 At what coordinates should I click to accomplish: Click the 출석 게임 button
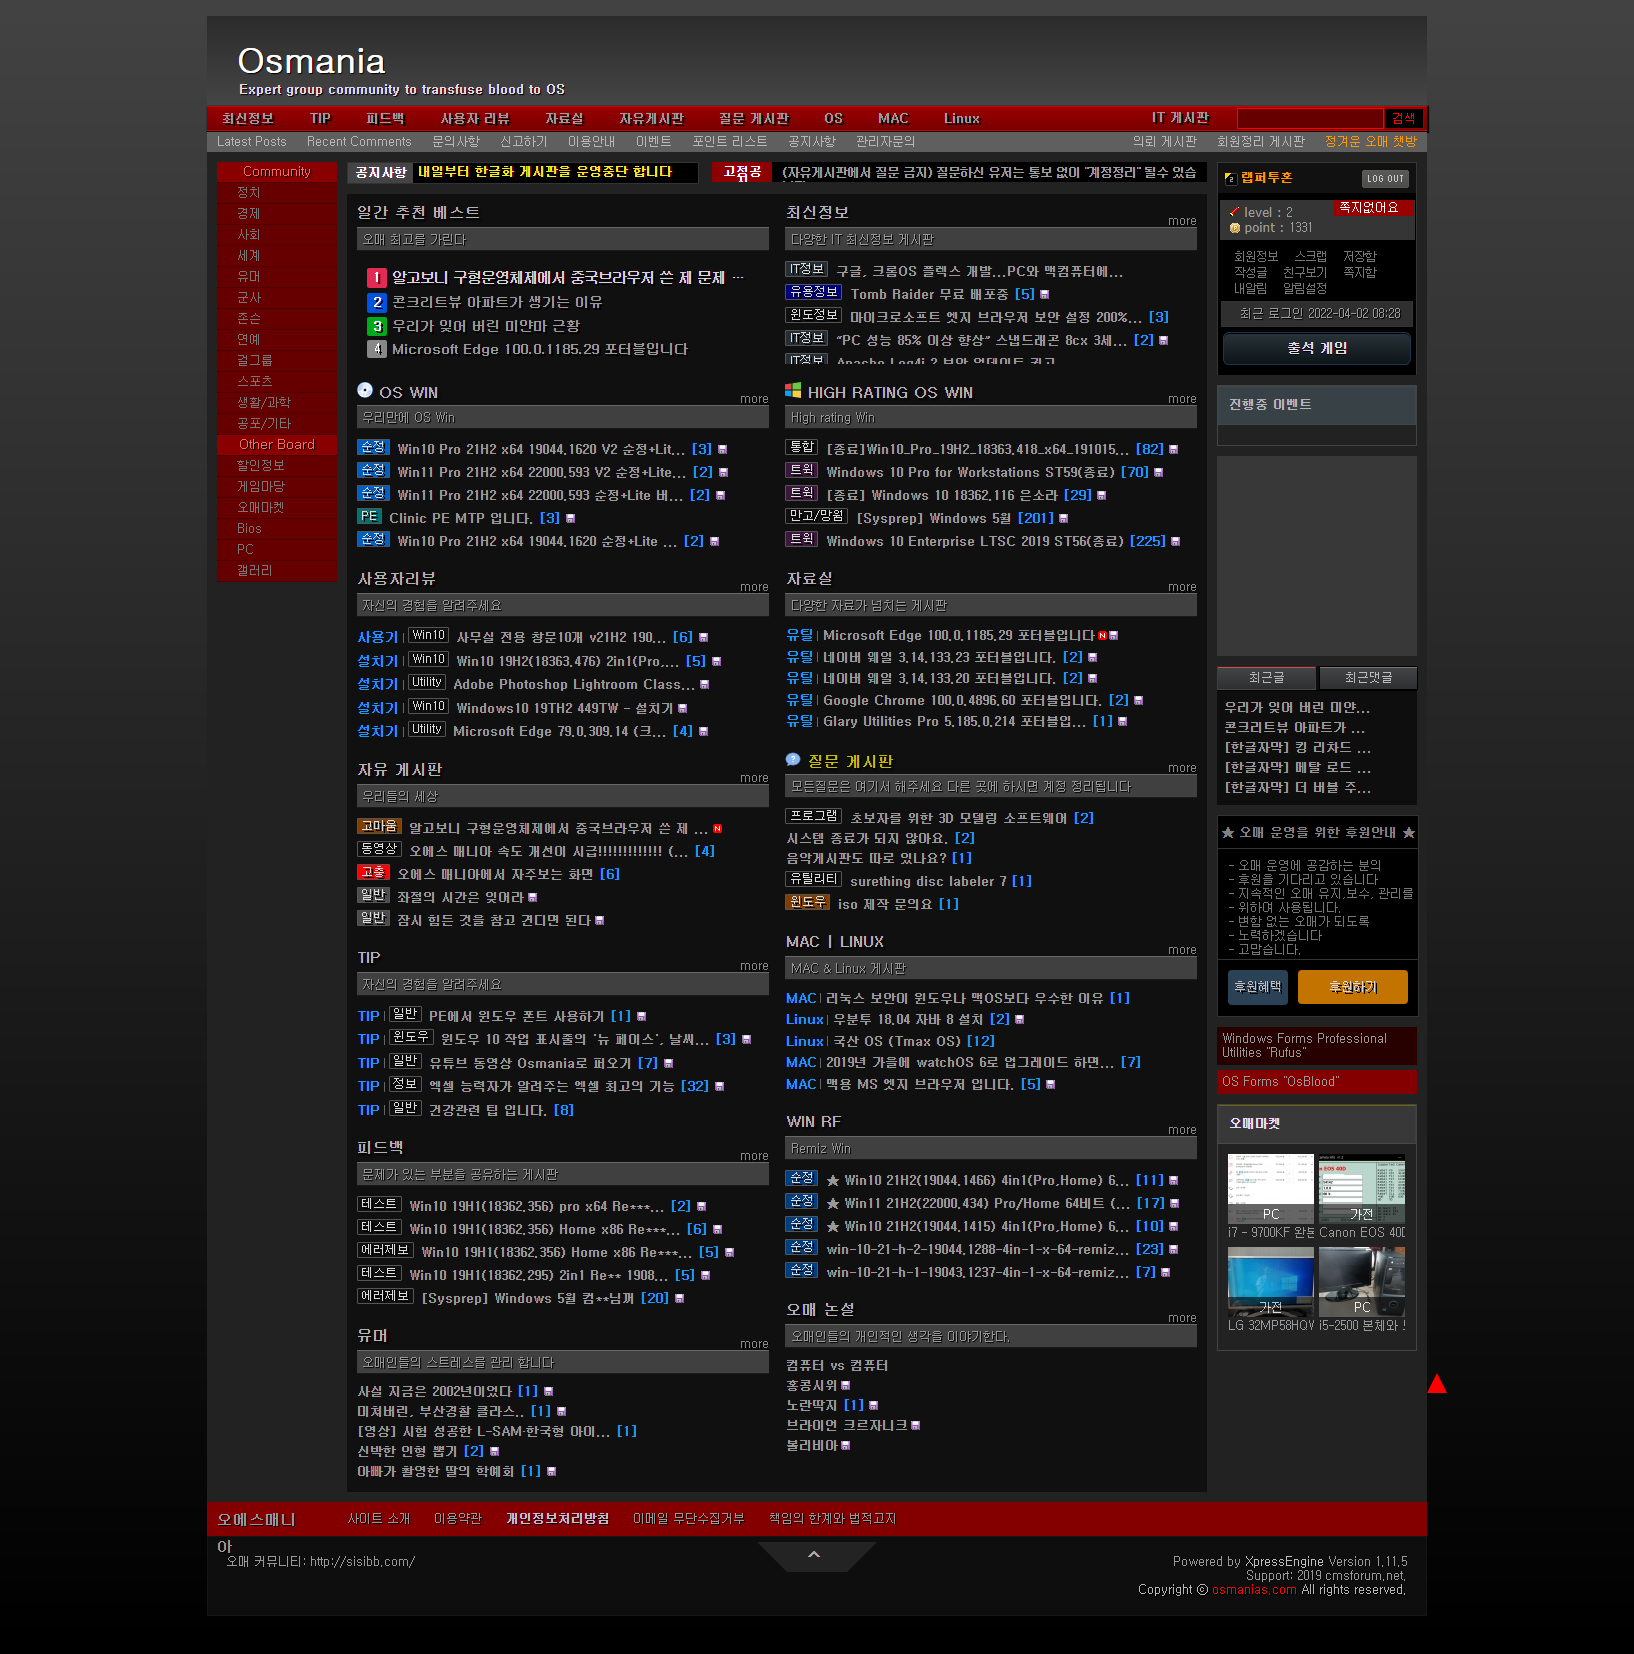click(1317, 348)
